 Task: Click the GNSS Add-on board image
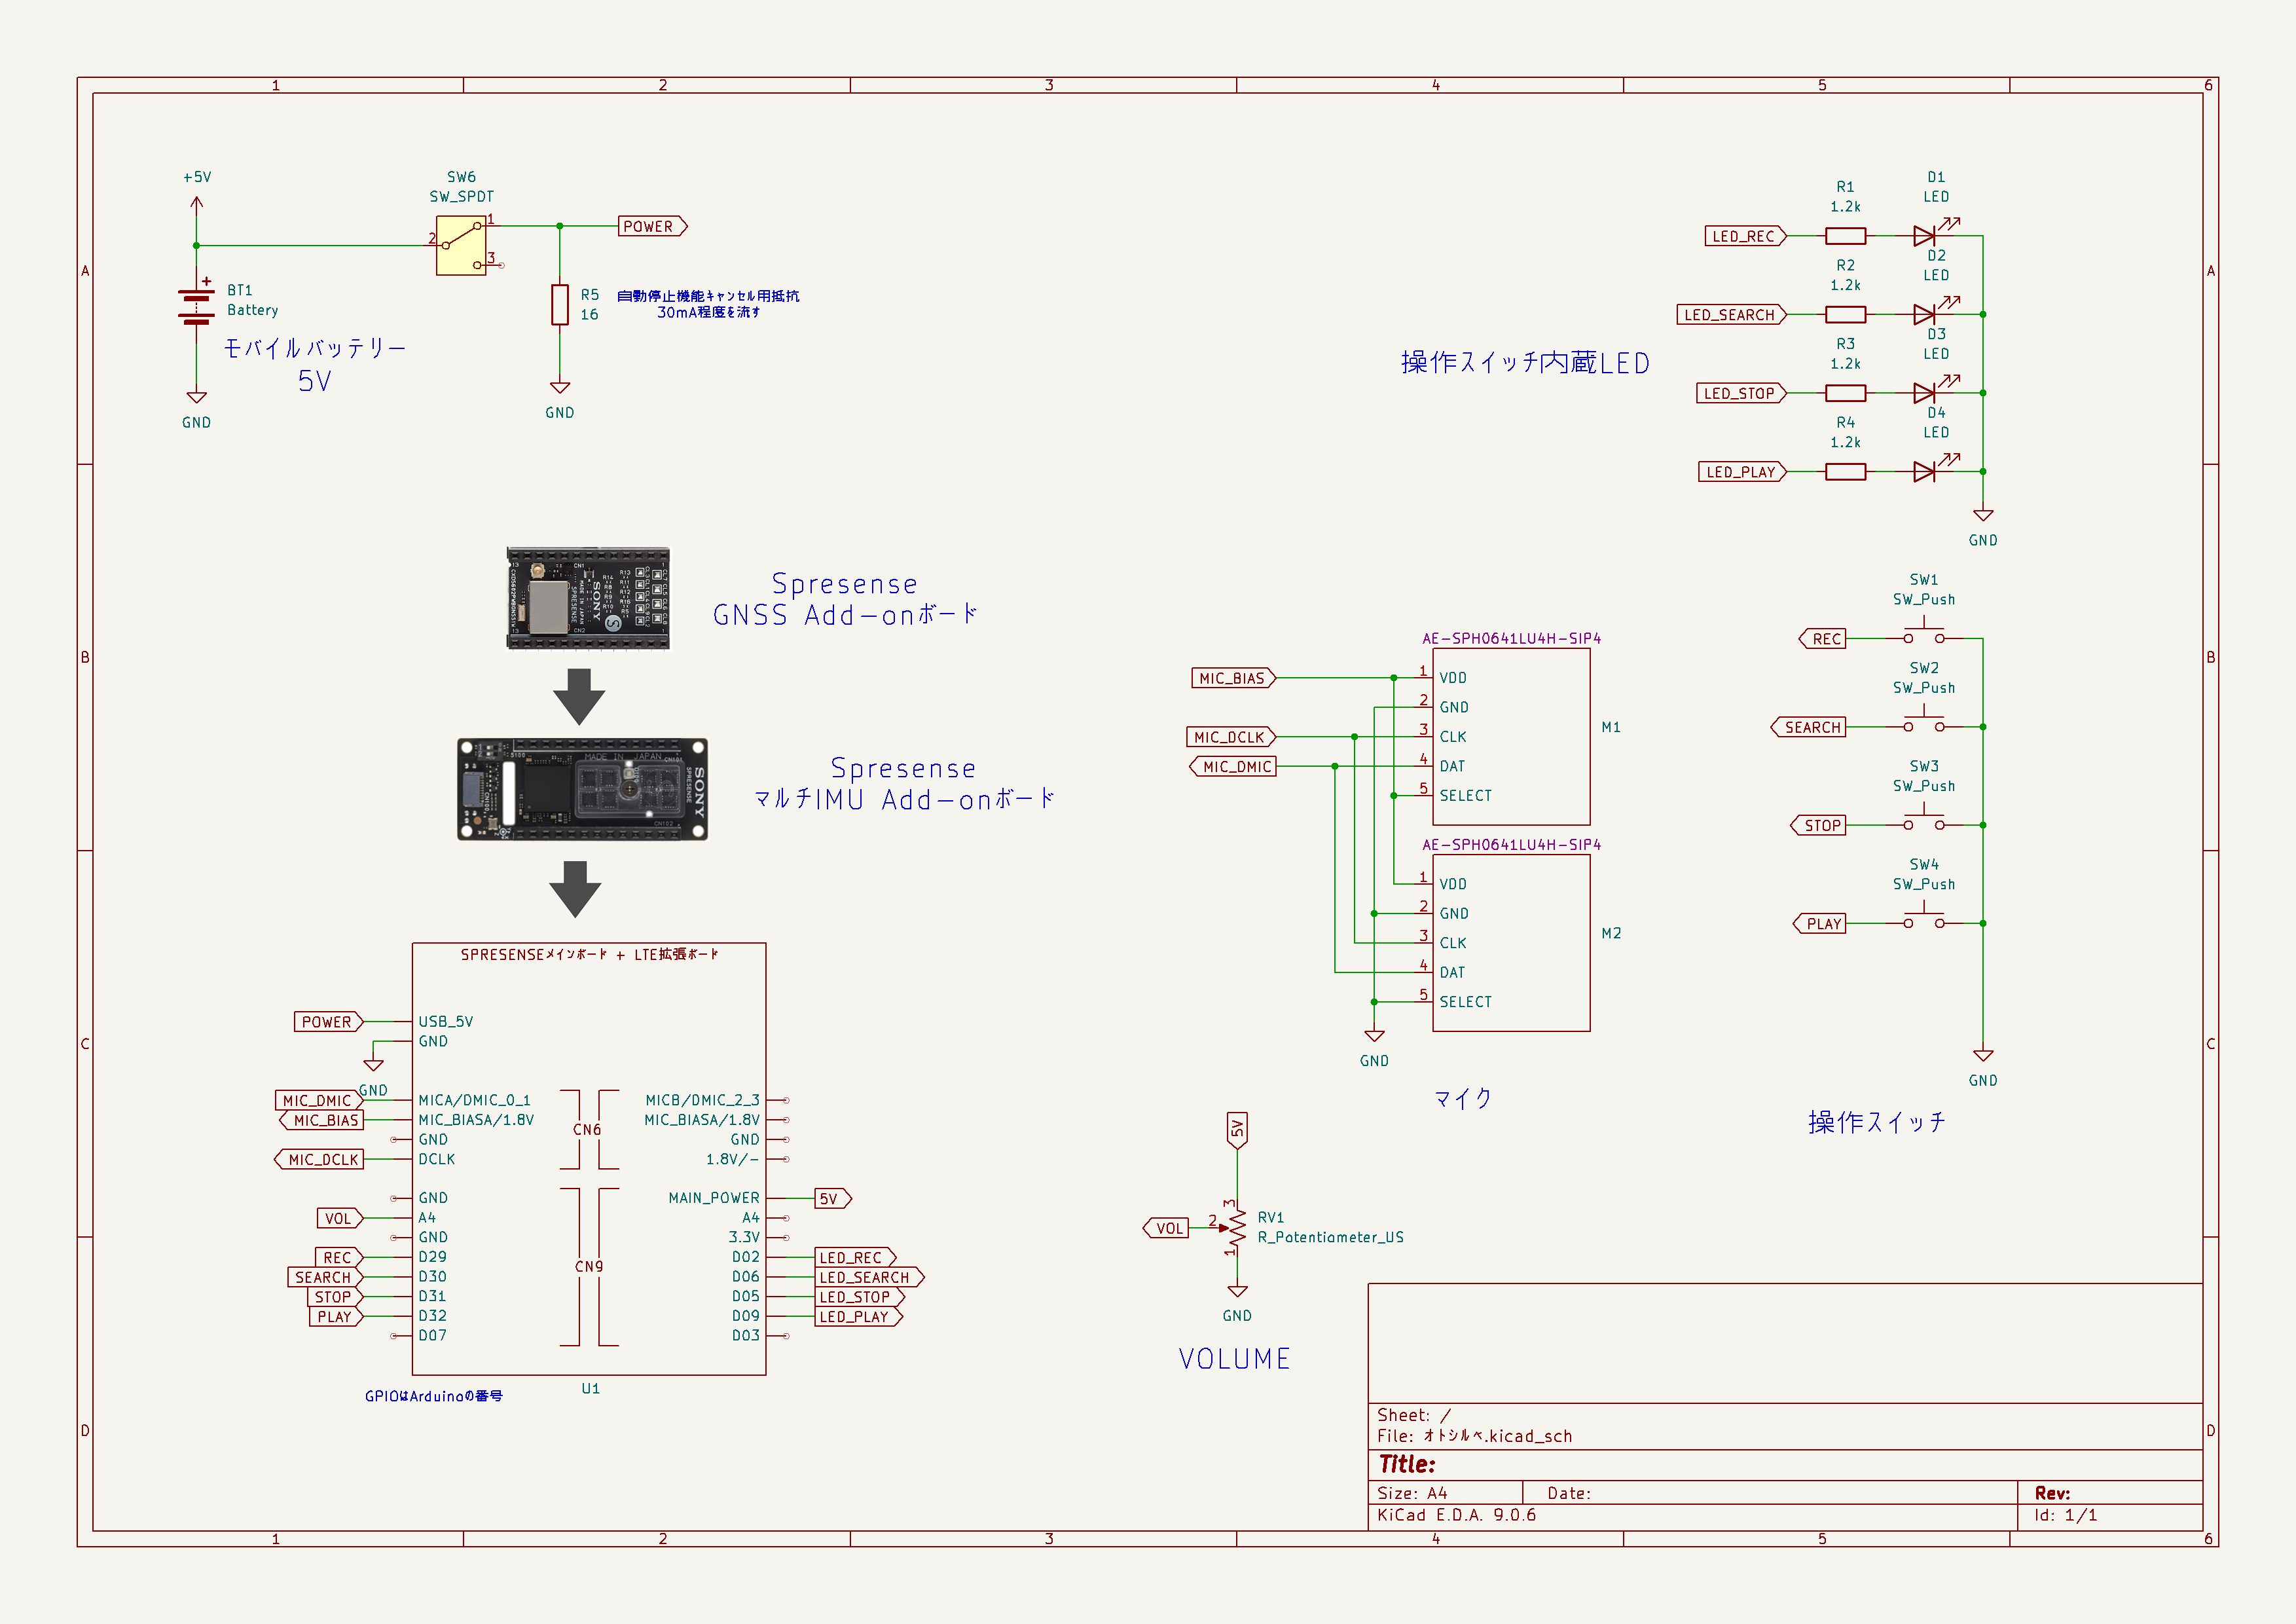coord(588,598)
